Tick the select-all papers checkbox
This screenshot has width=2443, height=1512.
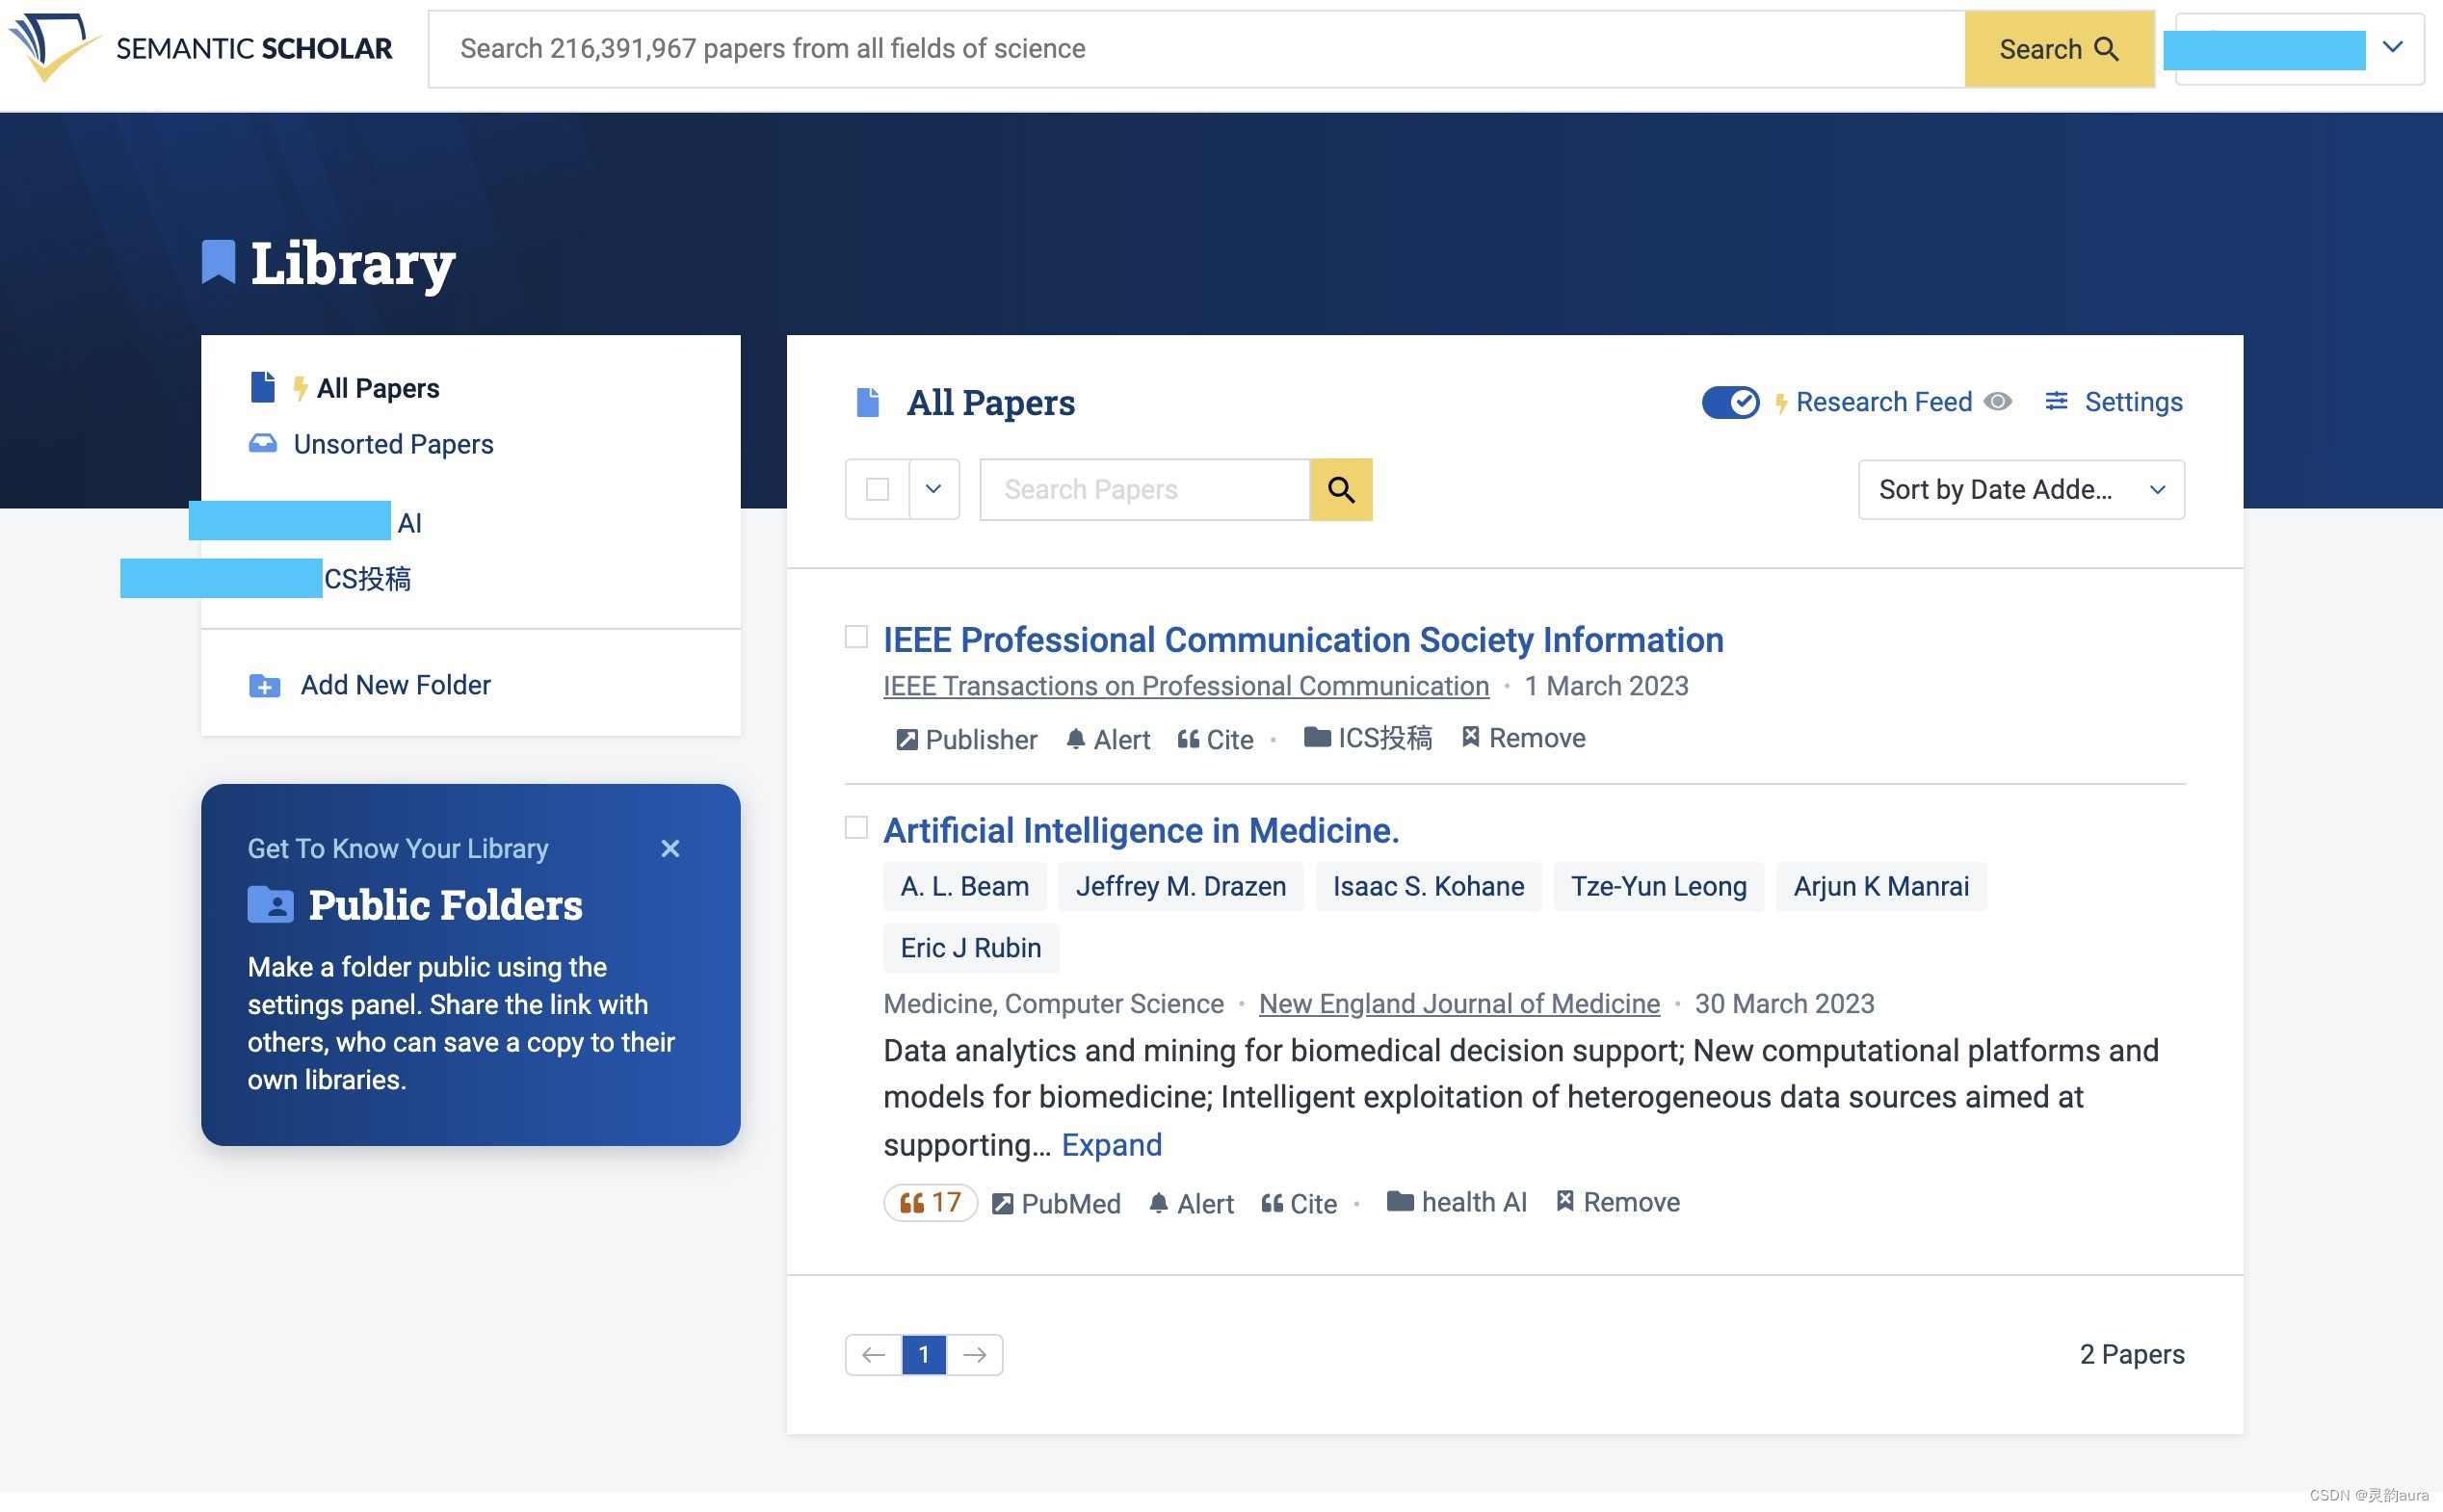pos(877,489)
